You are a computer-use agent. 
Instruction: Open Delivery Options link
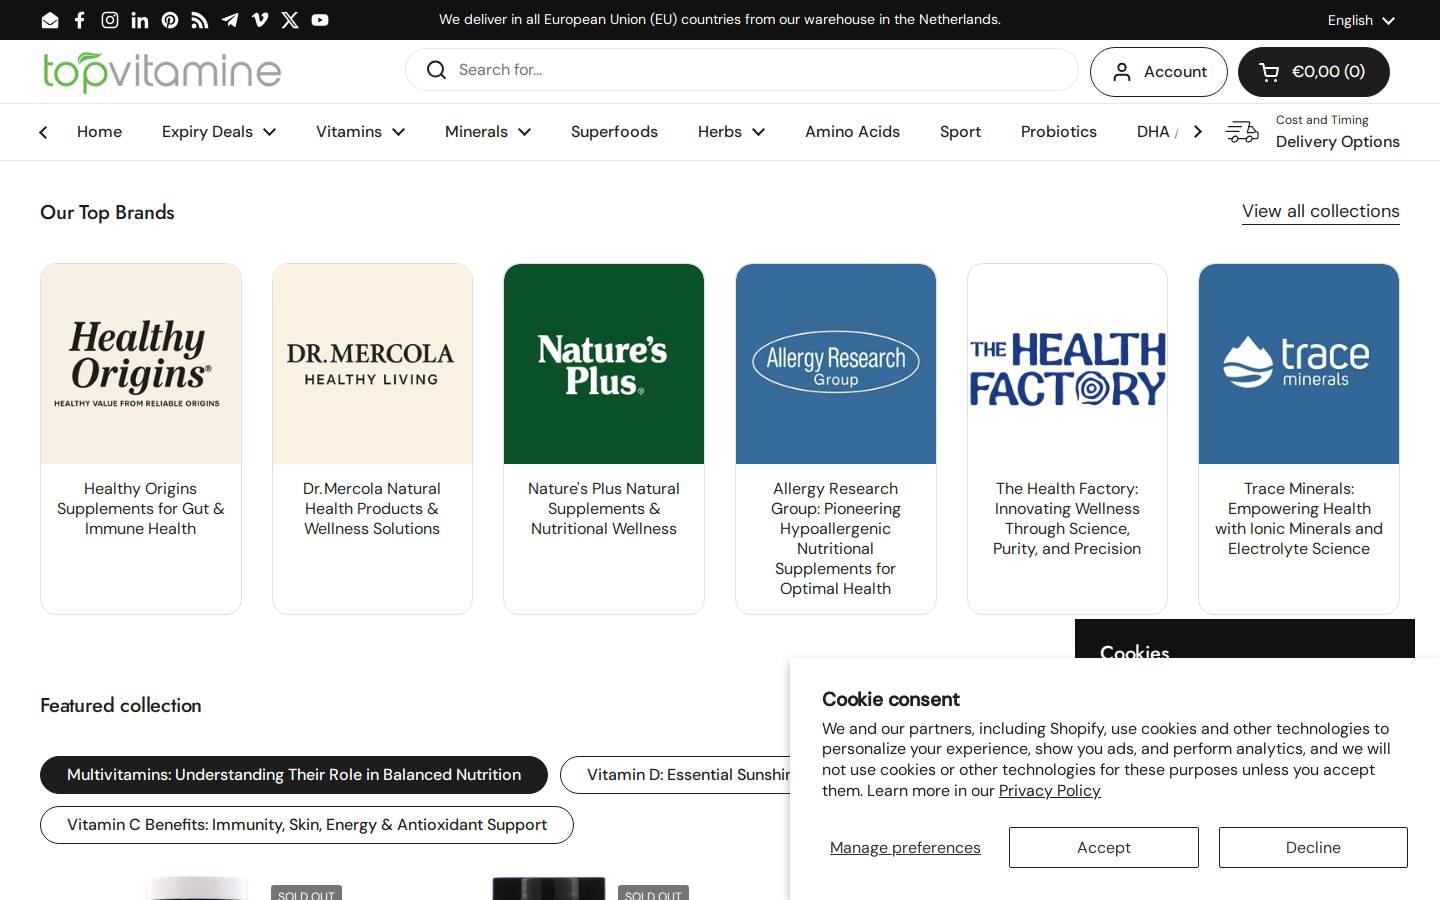(x=1337, y=142)
